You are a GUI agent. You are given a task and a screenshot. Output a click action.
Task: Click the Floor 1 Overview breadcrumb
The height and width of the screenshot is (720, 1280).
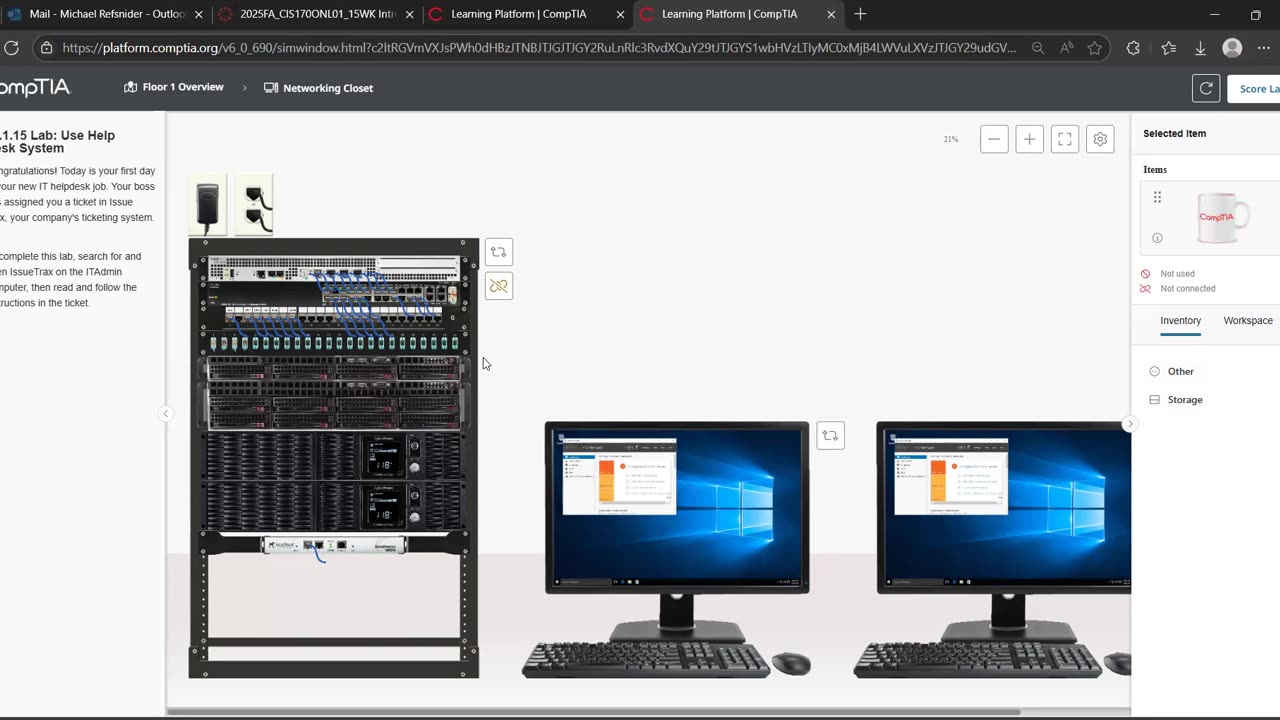coord(173,87)
